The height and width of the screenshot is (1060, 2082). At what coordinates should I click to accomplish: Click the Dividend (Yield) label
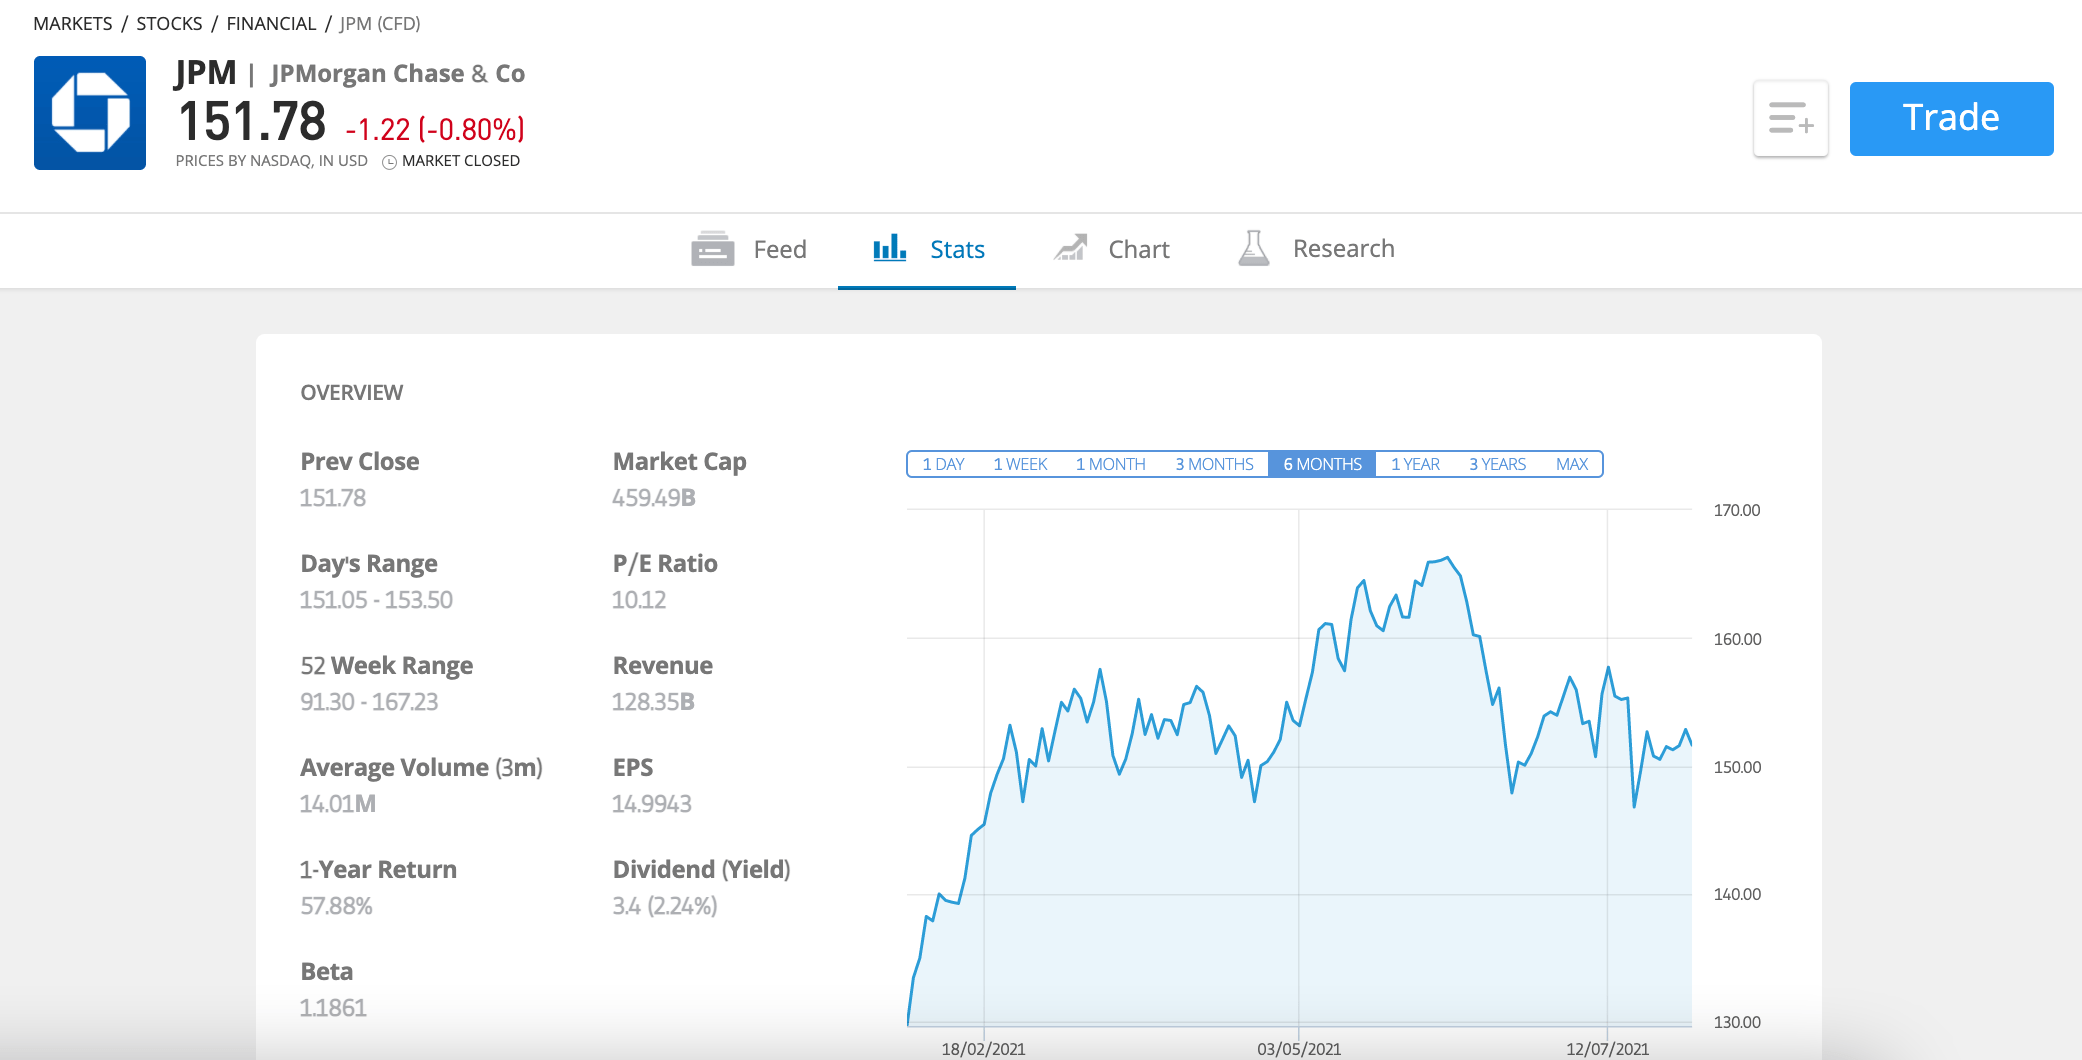pyautogui.click(x=702, y=870)
